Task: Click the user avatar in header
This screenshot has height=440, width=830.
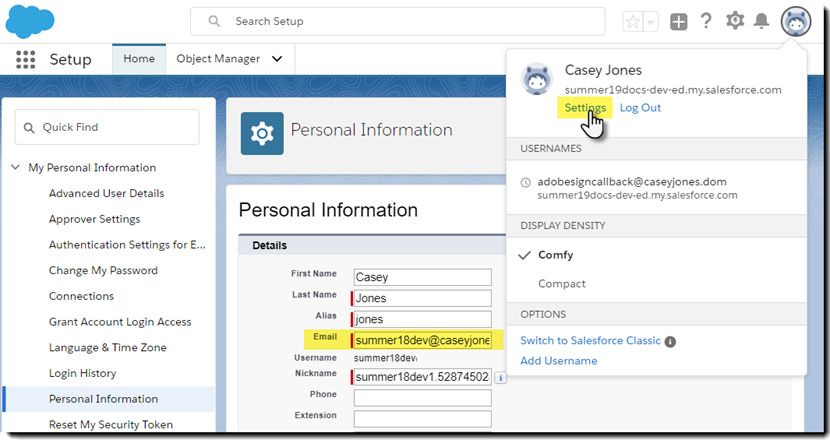Action: tap(796, 22)
